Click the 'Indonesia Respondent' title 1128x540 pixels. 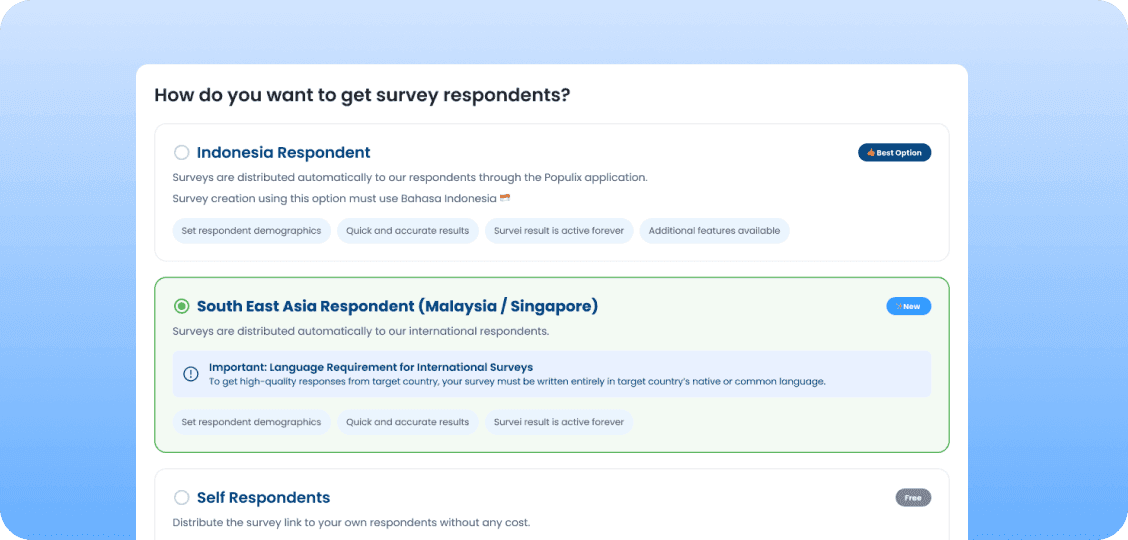[x=283, y=152]
